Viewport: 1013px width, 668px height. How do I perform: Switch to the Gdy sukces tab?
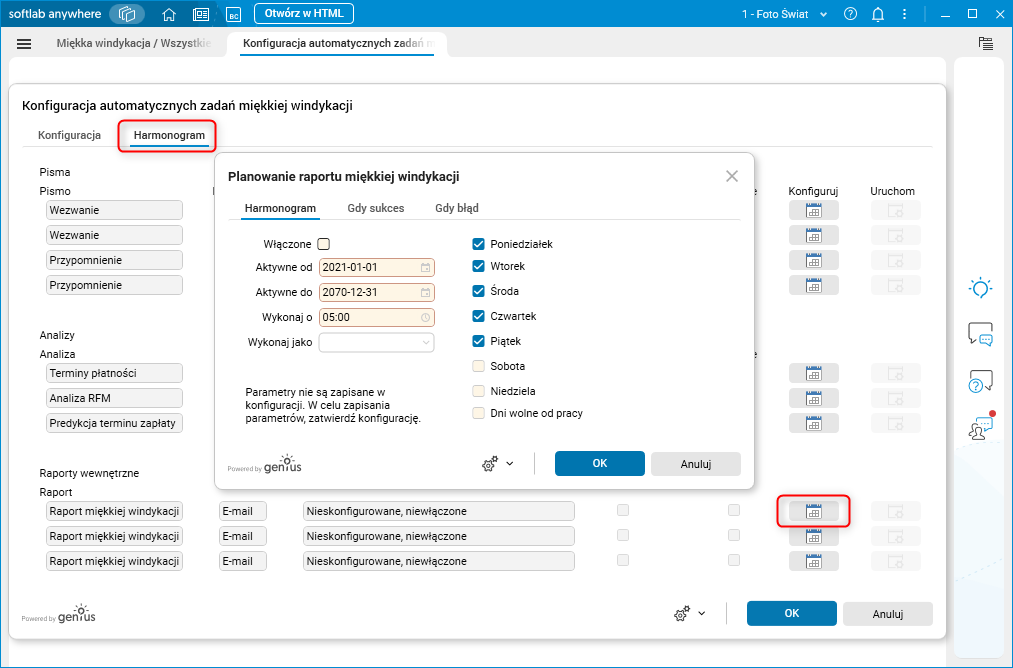click(x=375, y=208)
